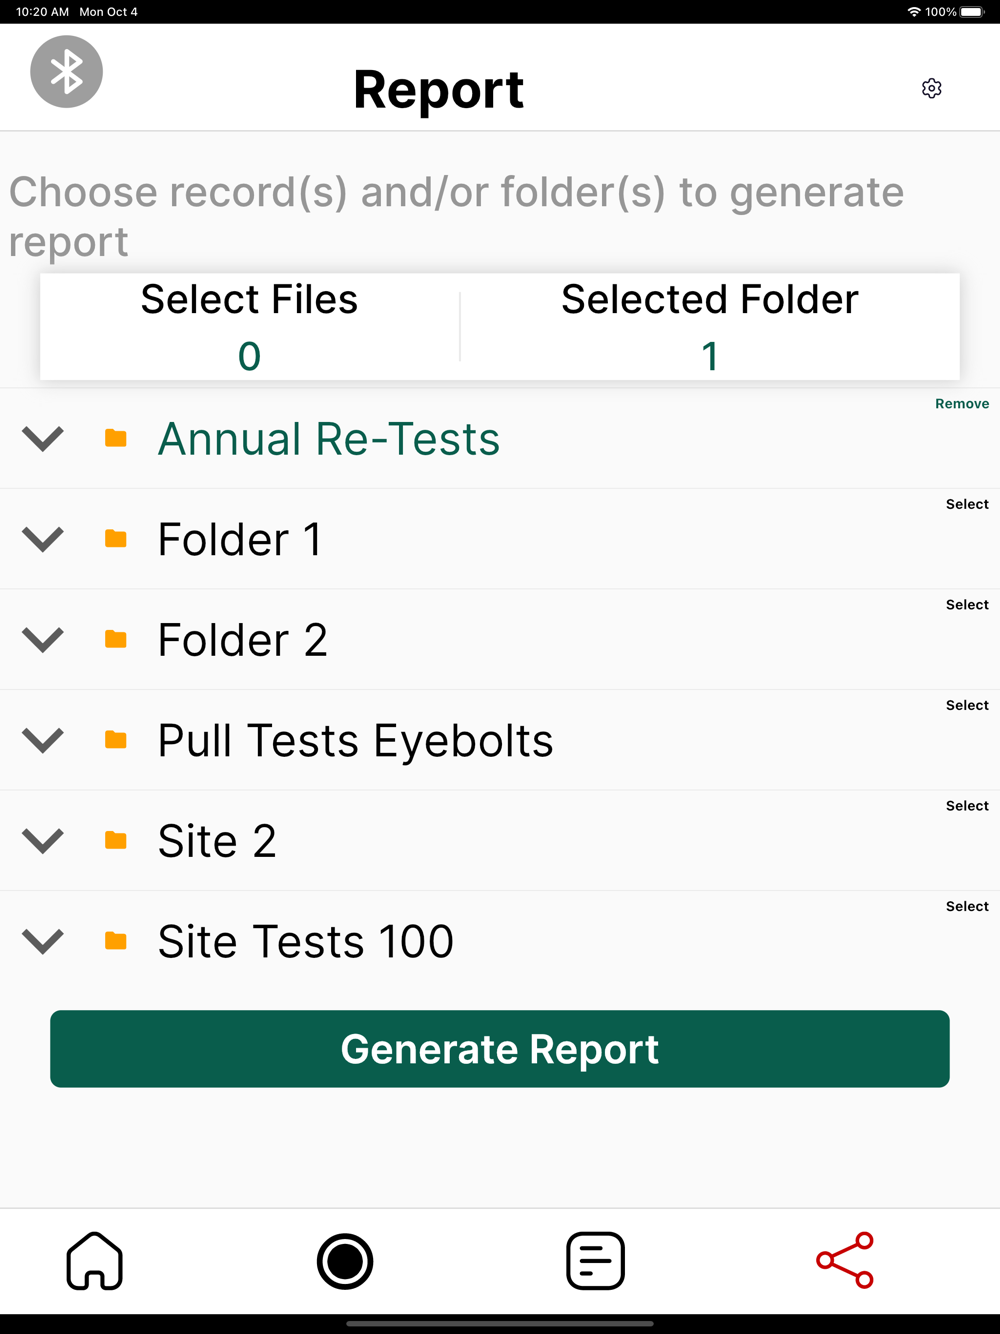Tap the red share tab icon

pos(845,1260)
